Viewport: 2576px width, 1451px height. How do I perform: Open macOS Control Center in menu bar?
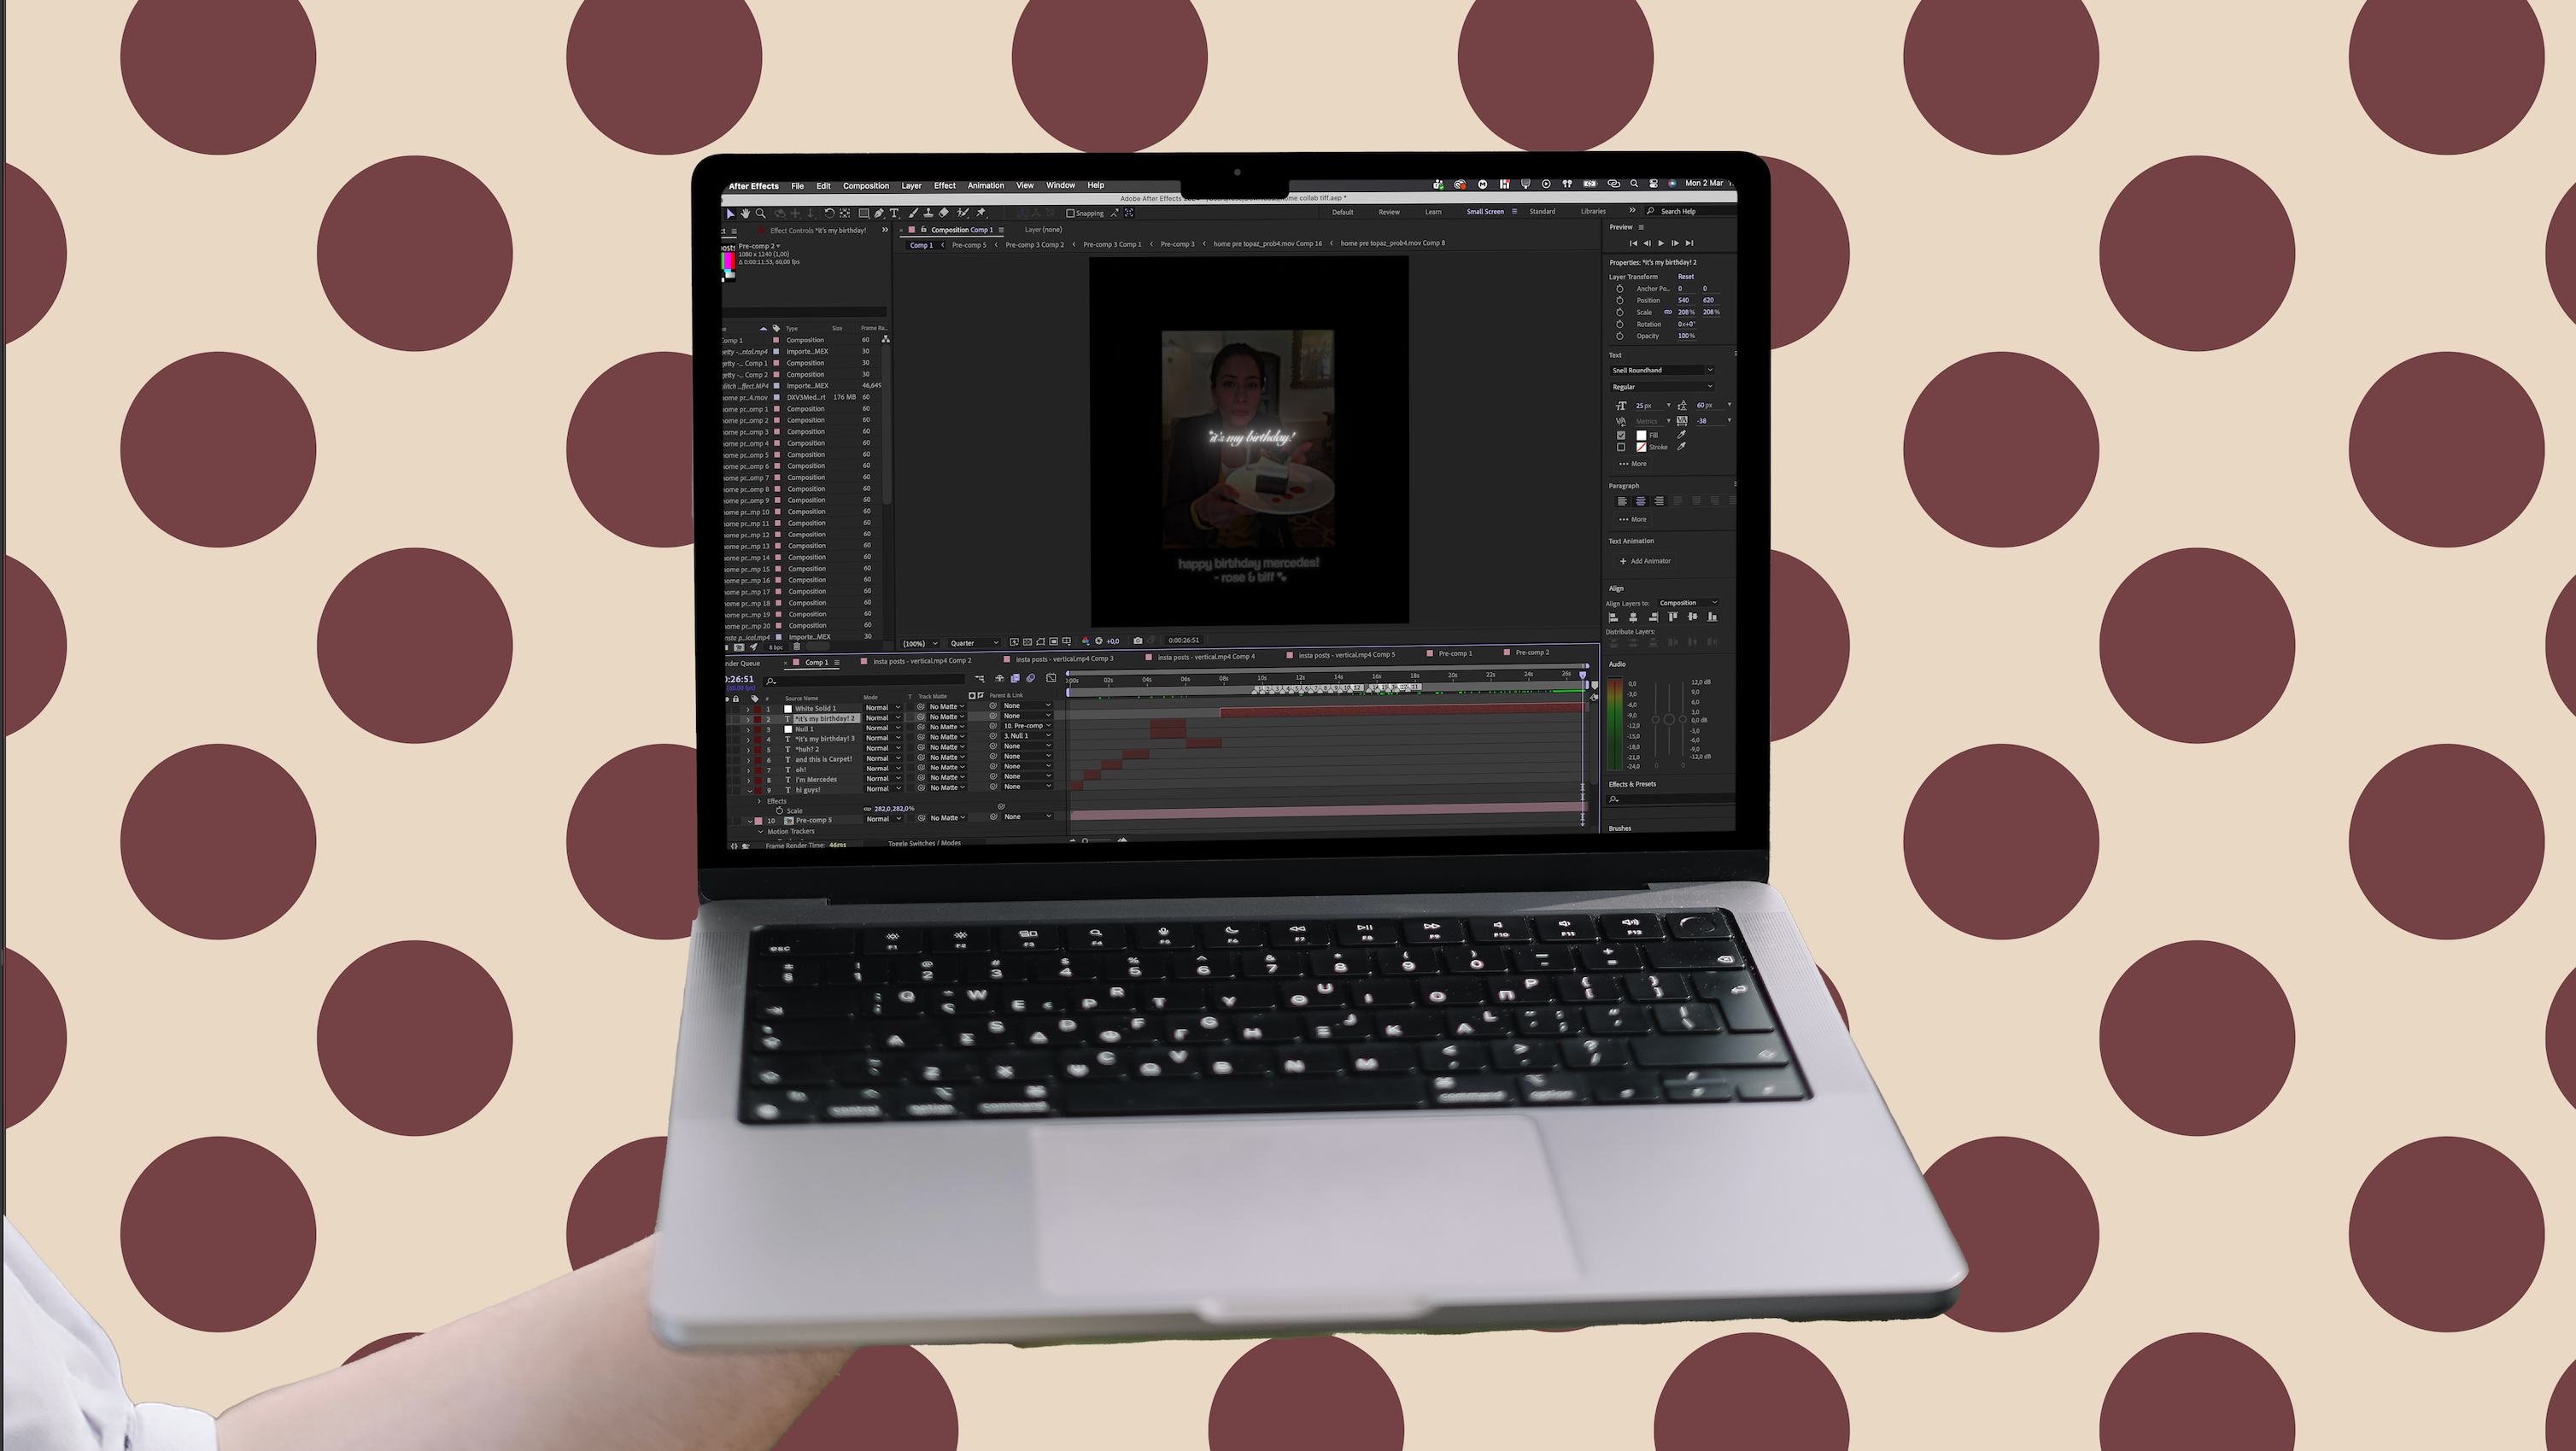(x=1654, y=184)
